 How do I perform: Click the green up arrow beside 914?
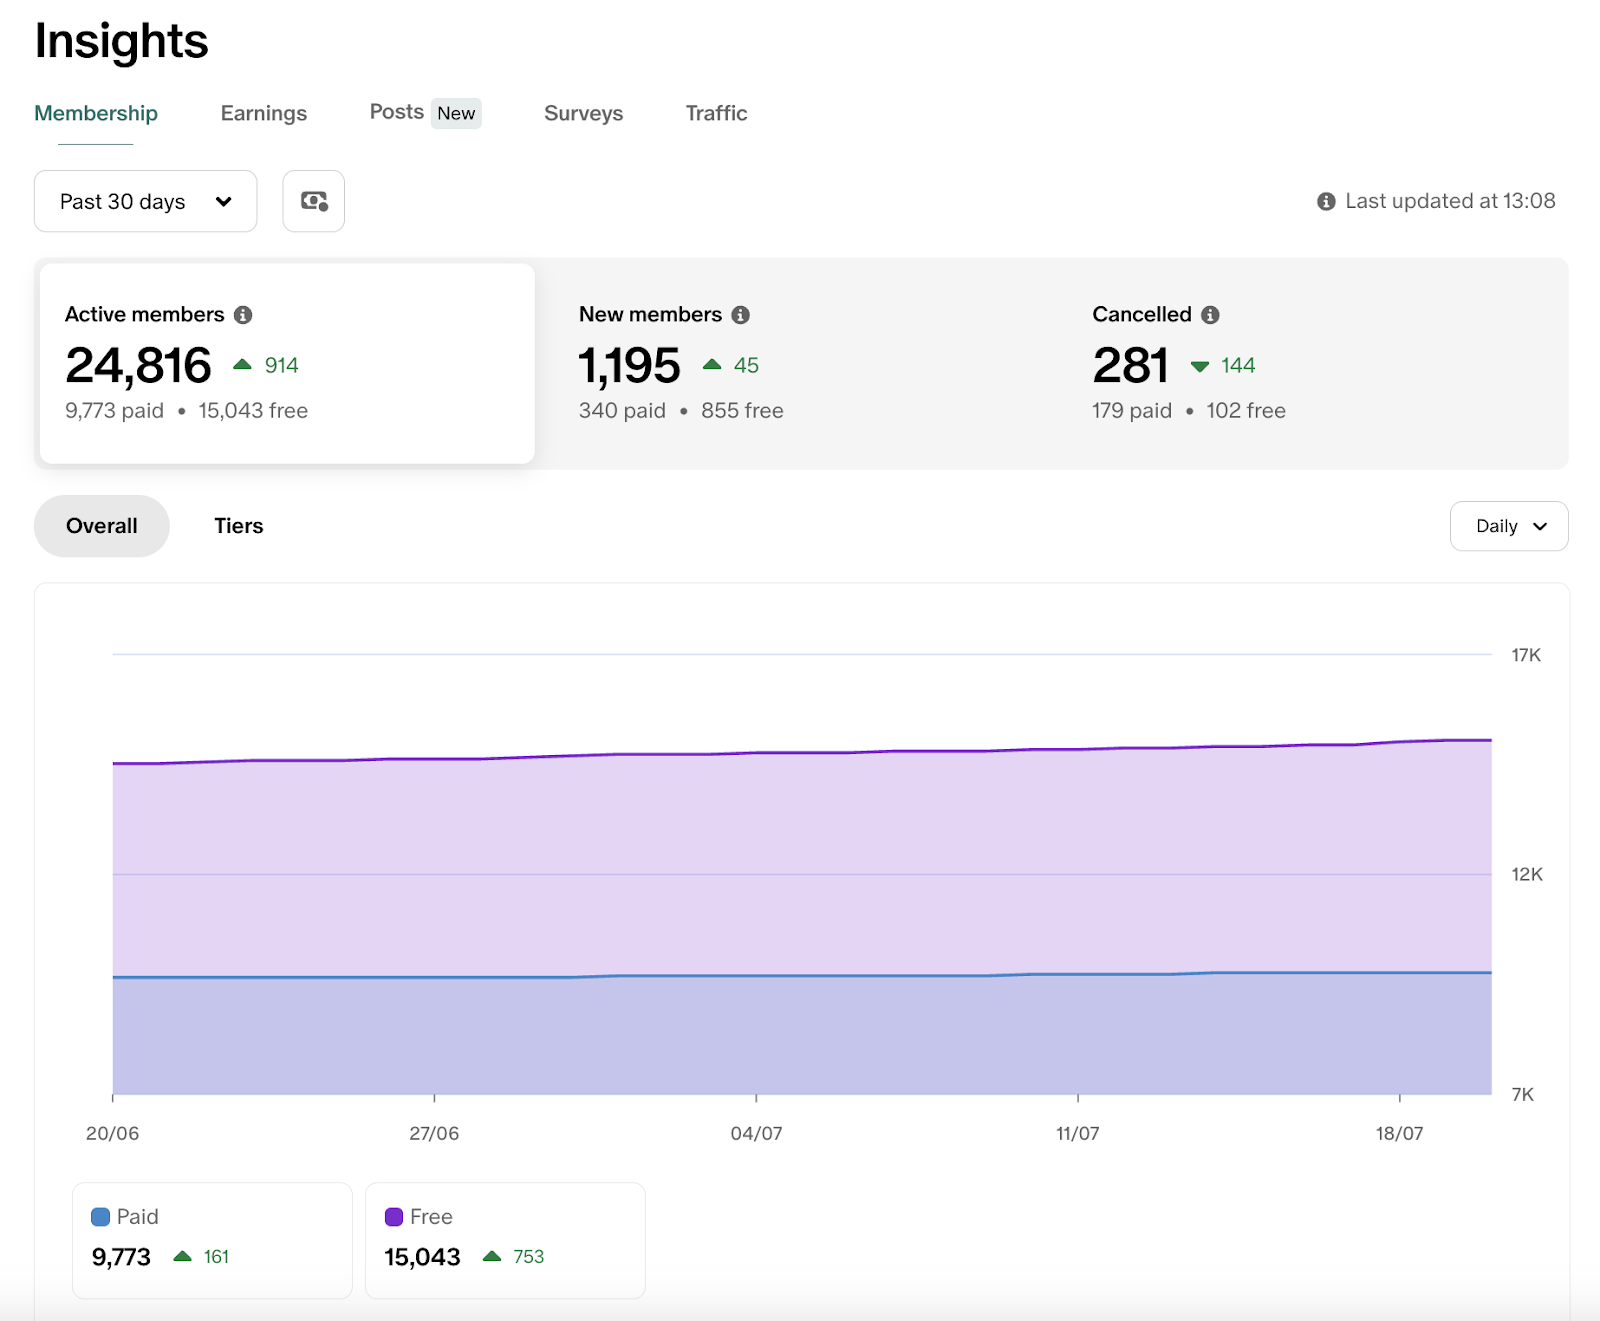click(242, 365)
